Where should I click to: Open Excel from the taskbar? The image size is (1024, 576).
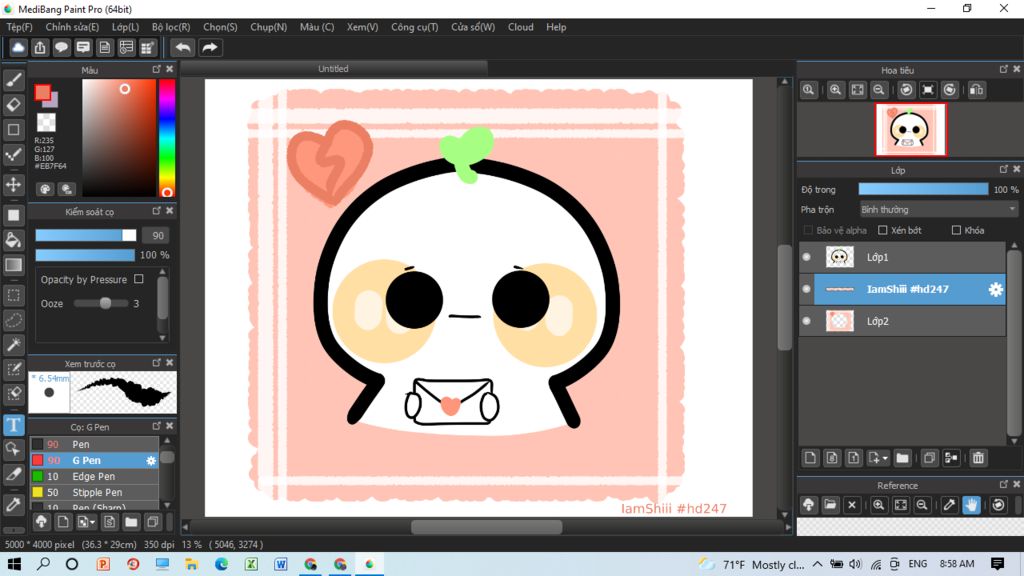[251, 564]
